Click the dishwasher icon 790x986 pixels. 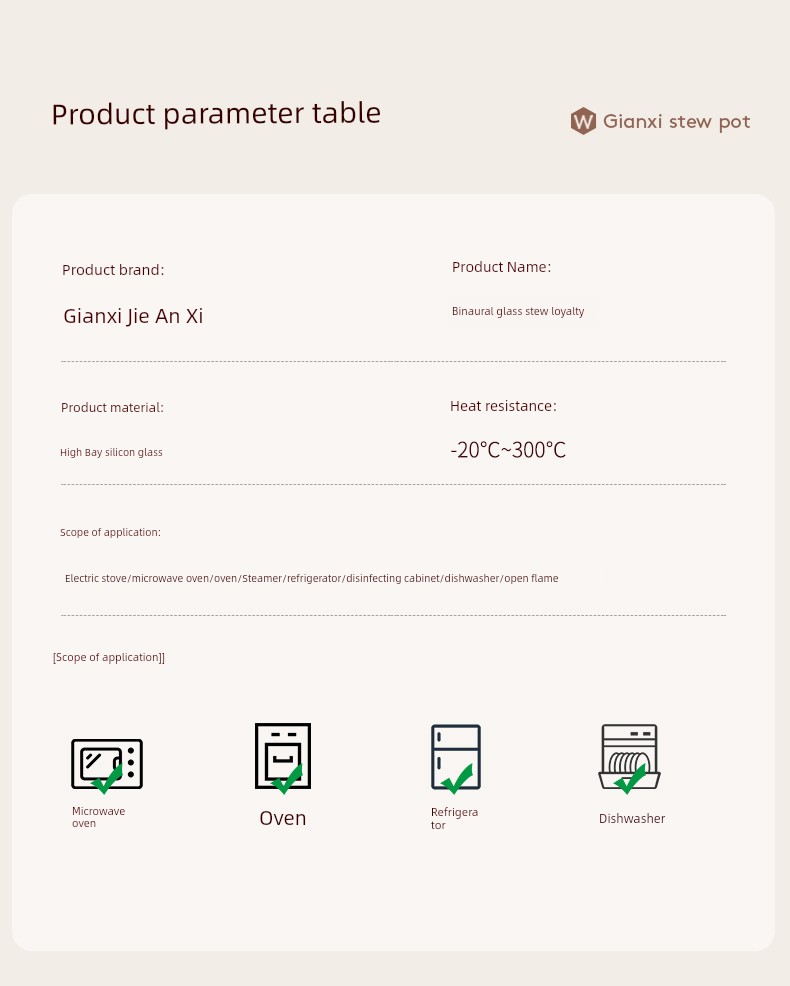coord(630,757)
